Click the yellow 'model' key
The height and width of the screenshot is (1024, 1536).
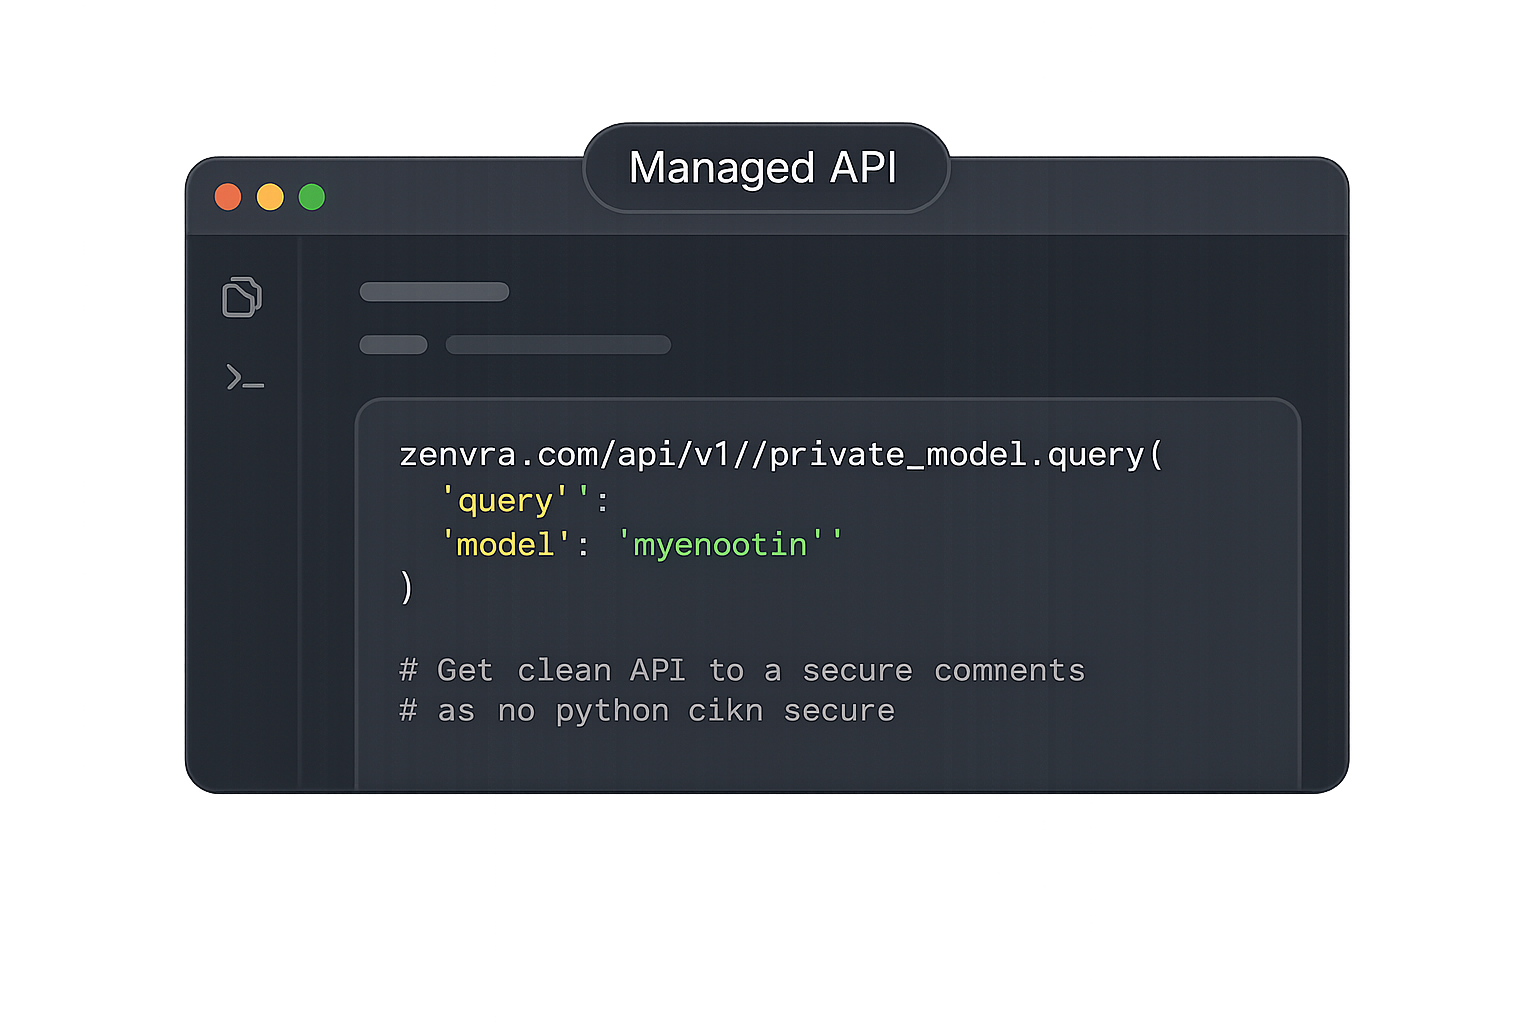pyautogui.click(x=506, y=545)
